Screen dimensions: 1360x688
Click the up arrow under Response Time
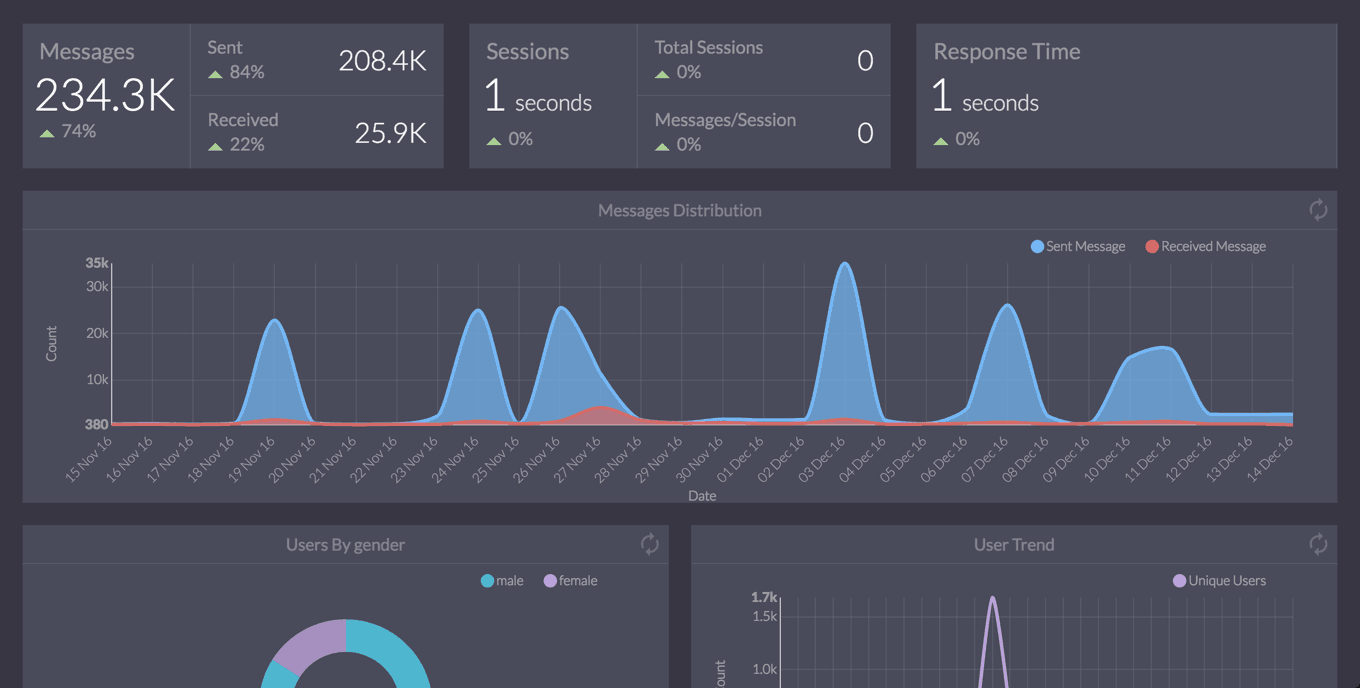point(941,141)
